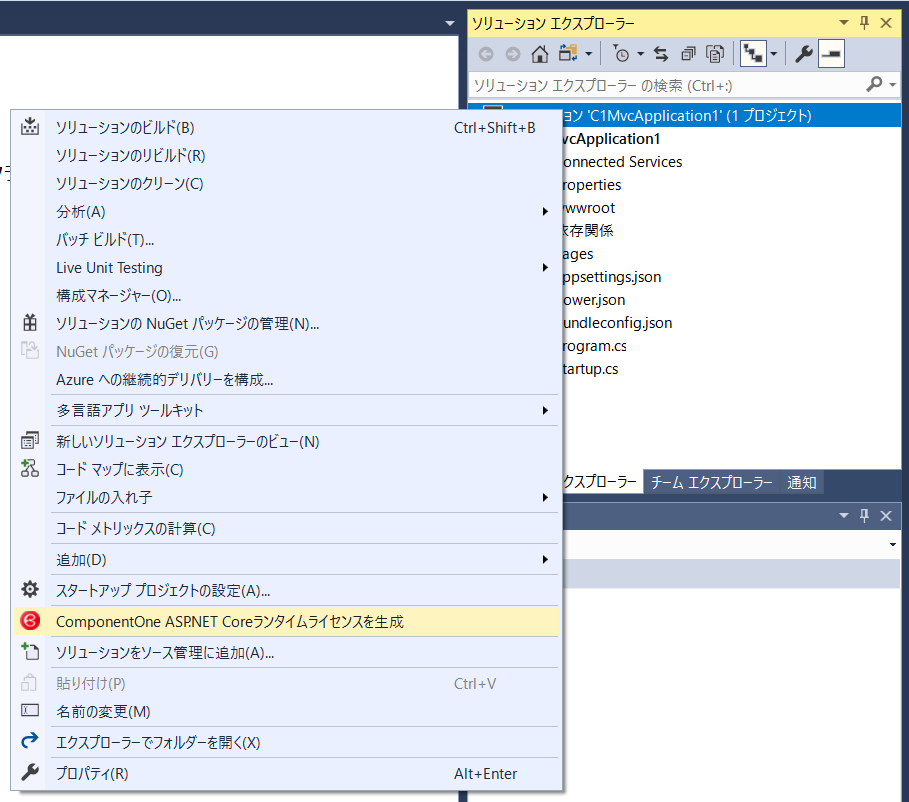Open dropdown next to the diagram view button

(x=774, y=55)
